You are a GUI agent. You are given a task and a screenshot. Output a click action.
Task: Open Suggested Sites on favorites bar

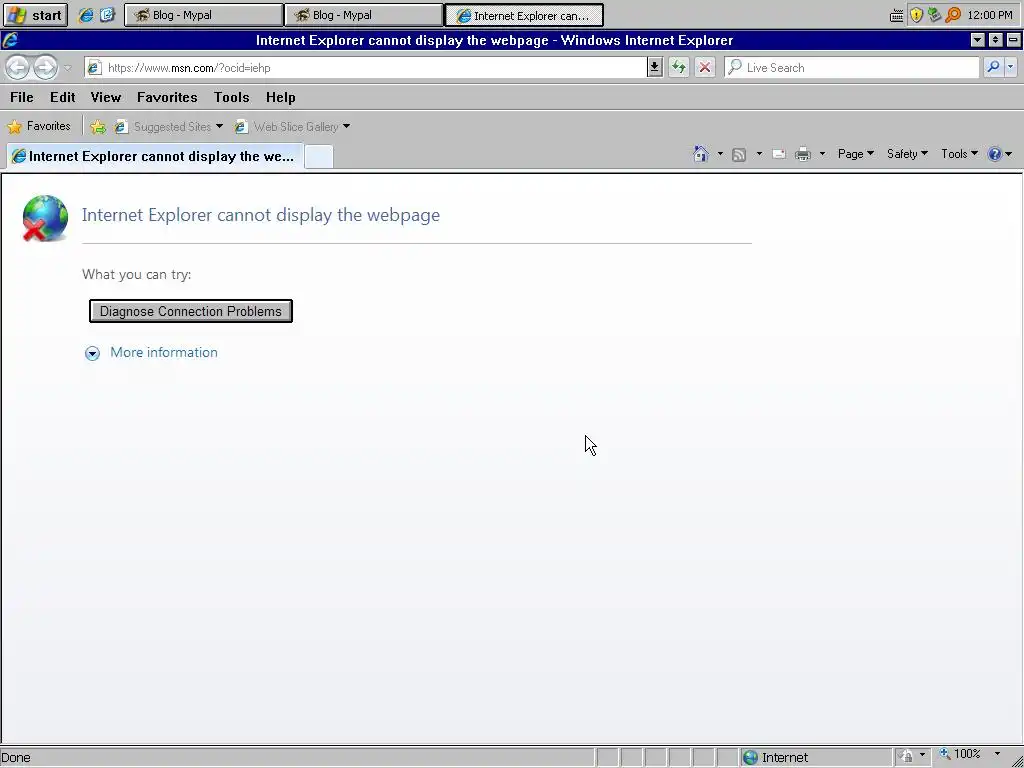[168, 127]
